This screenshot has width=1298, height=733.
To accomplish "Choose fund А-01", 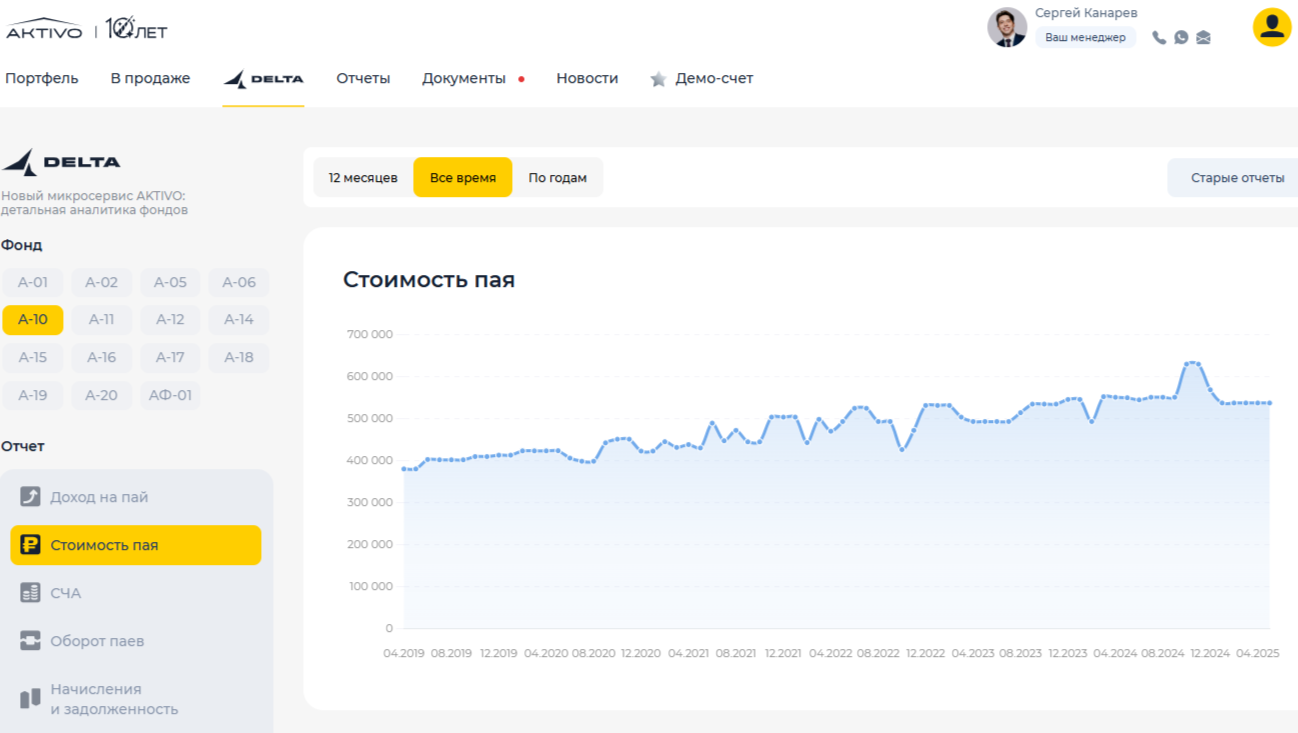I will (33, 282).
